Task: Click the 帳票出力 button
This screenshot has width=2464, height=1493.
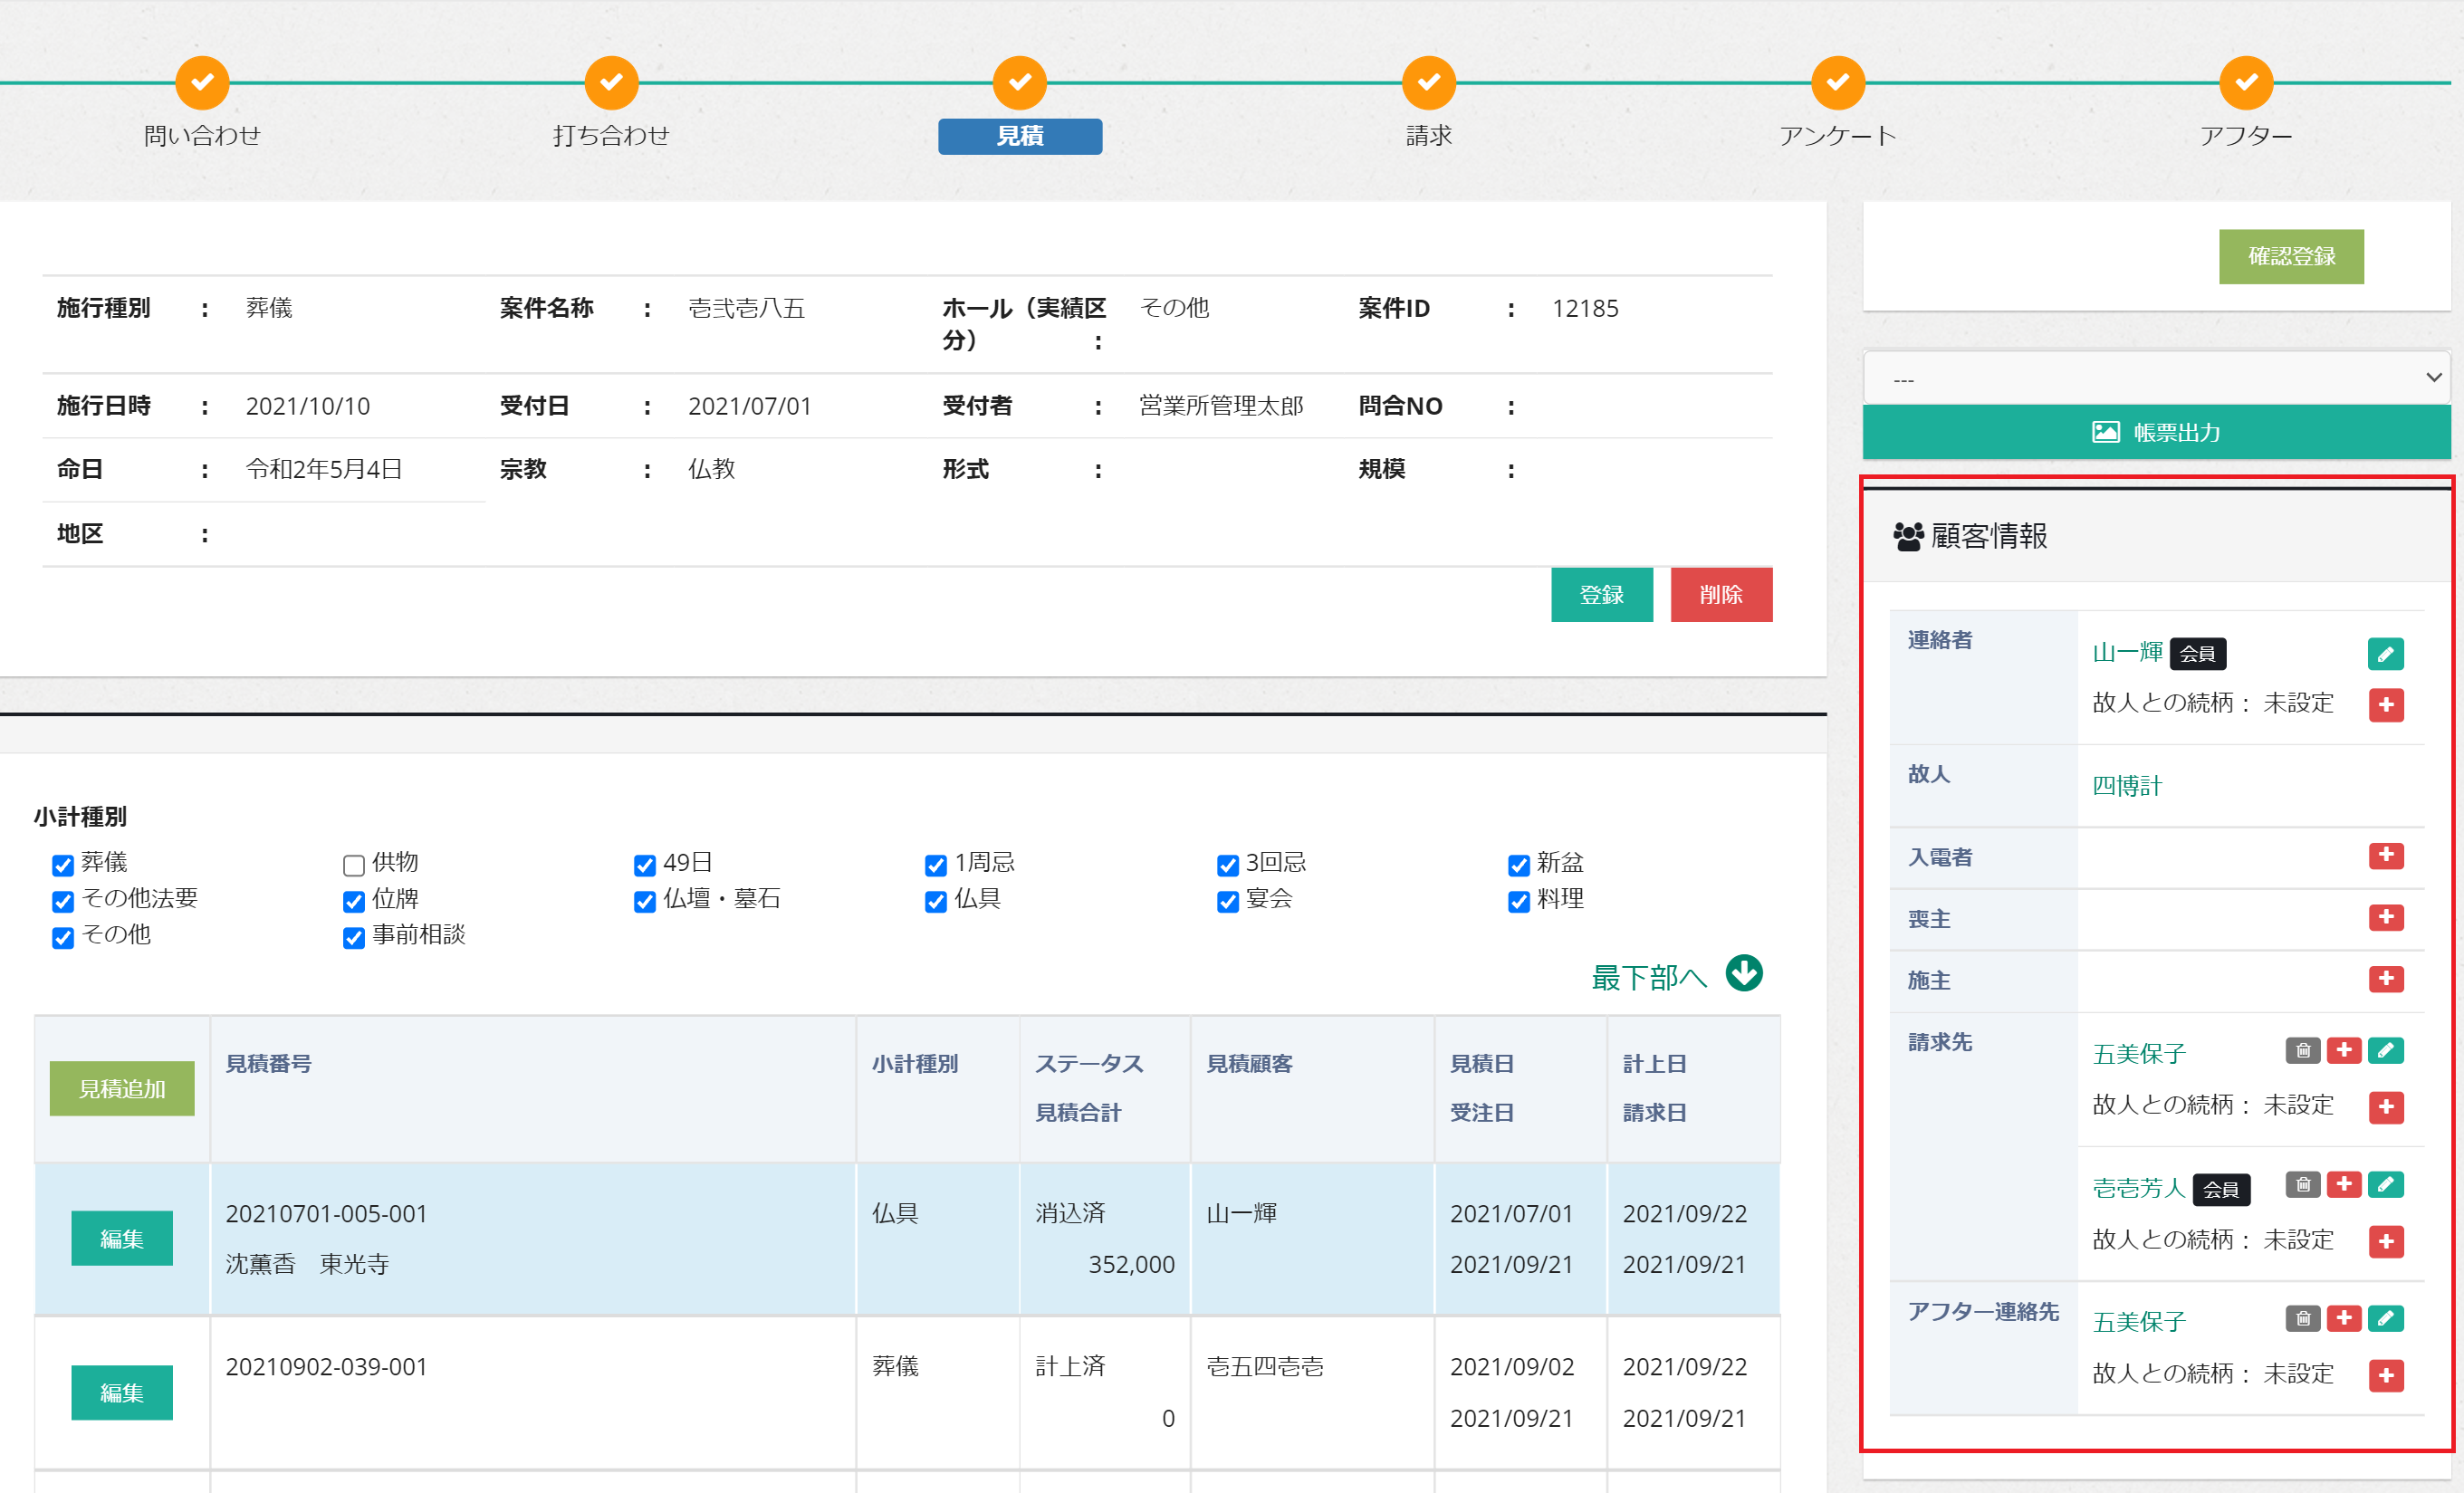Action: pos(2156,432)
